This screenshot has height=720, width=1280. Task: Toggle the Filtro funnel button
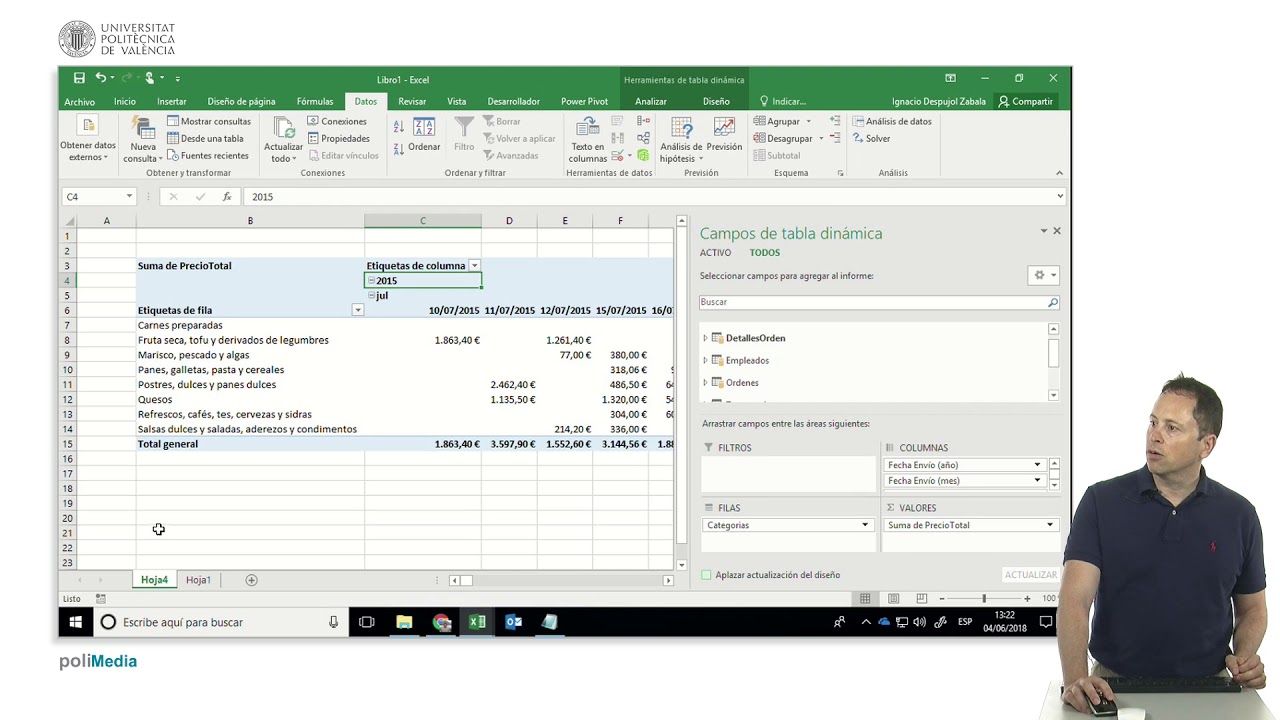coord(464,135)
